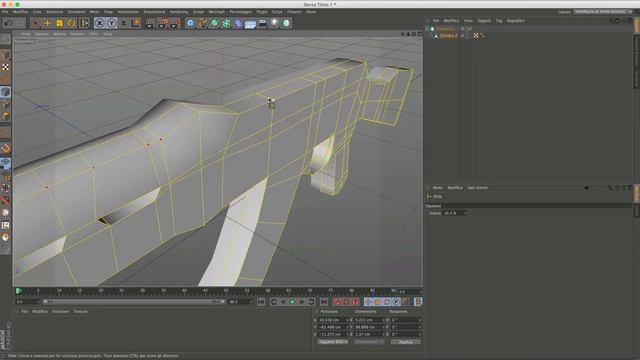The image size is (640, 360).
Task: Open the Layout dropdown
Action: [x=603, y=12]
